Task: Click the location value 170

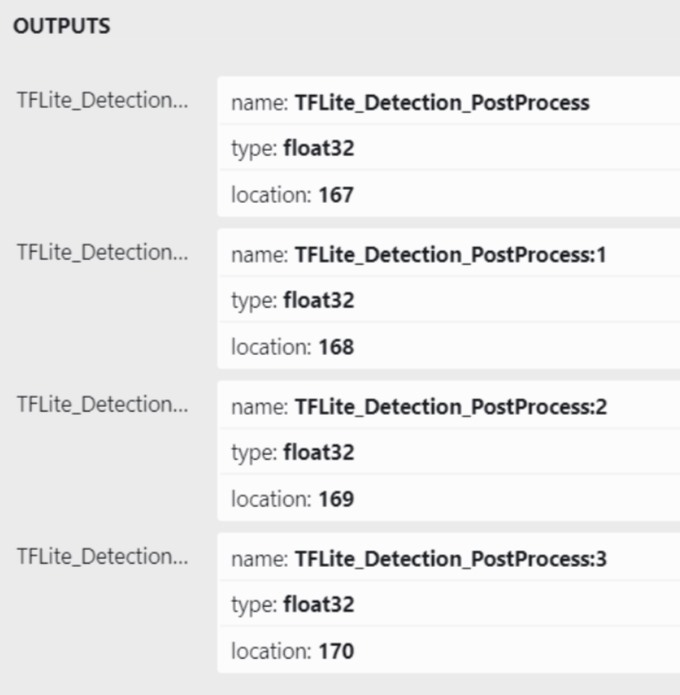Action: [336, 651]
